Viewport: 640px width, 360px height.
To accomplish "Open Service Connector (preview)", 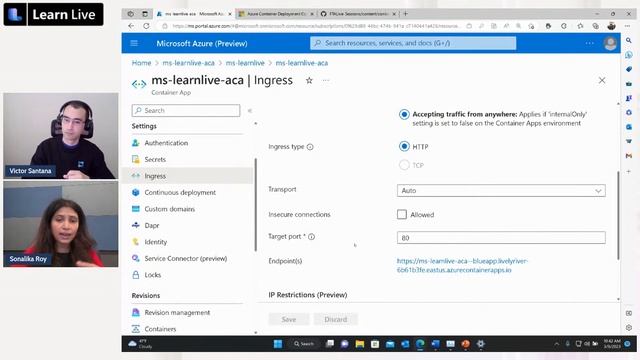I will [186, 258].
